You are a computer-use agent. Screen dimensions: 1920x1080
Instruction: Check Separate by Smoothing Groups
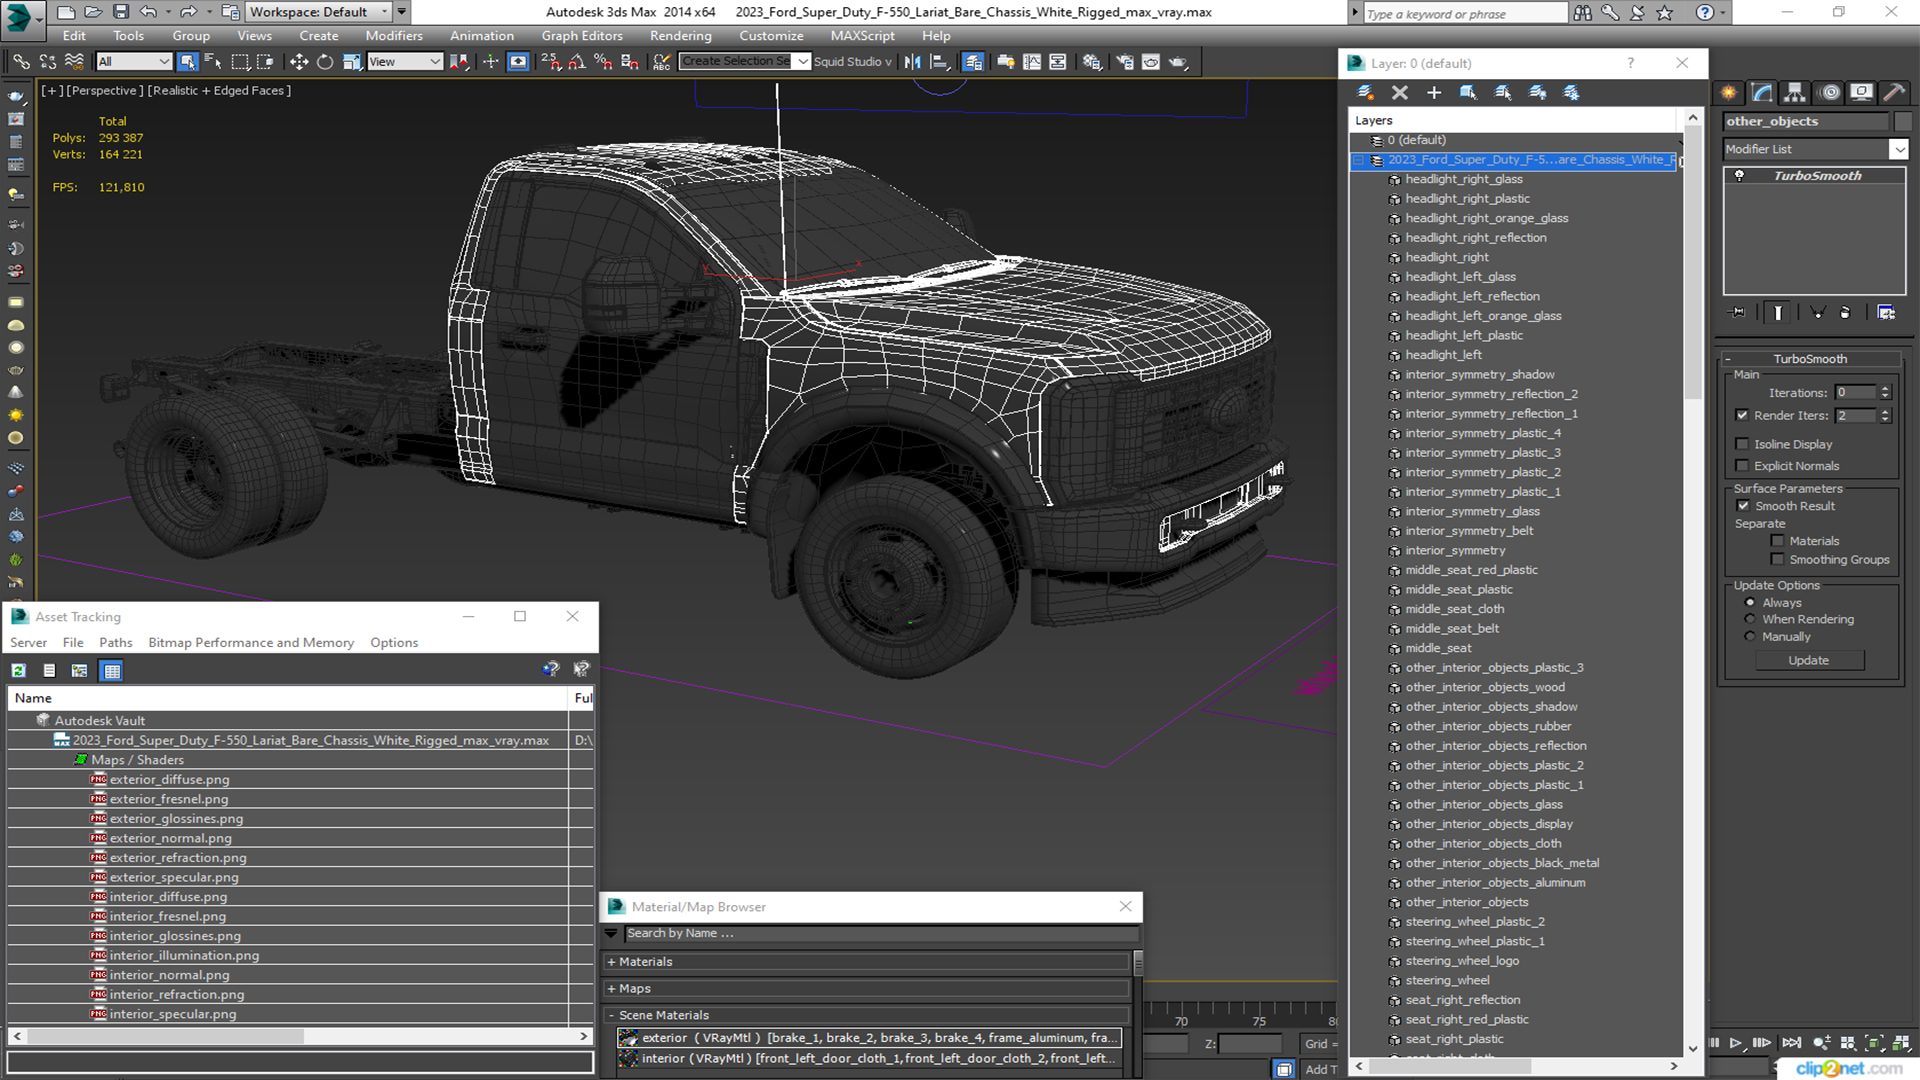[1777, 560]
